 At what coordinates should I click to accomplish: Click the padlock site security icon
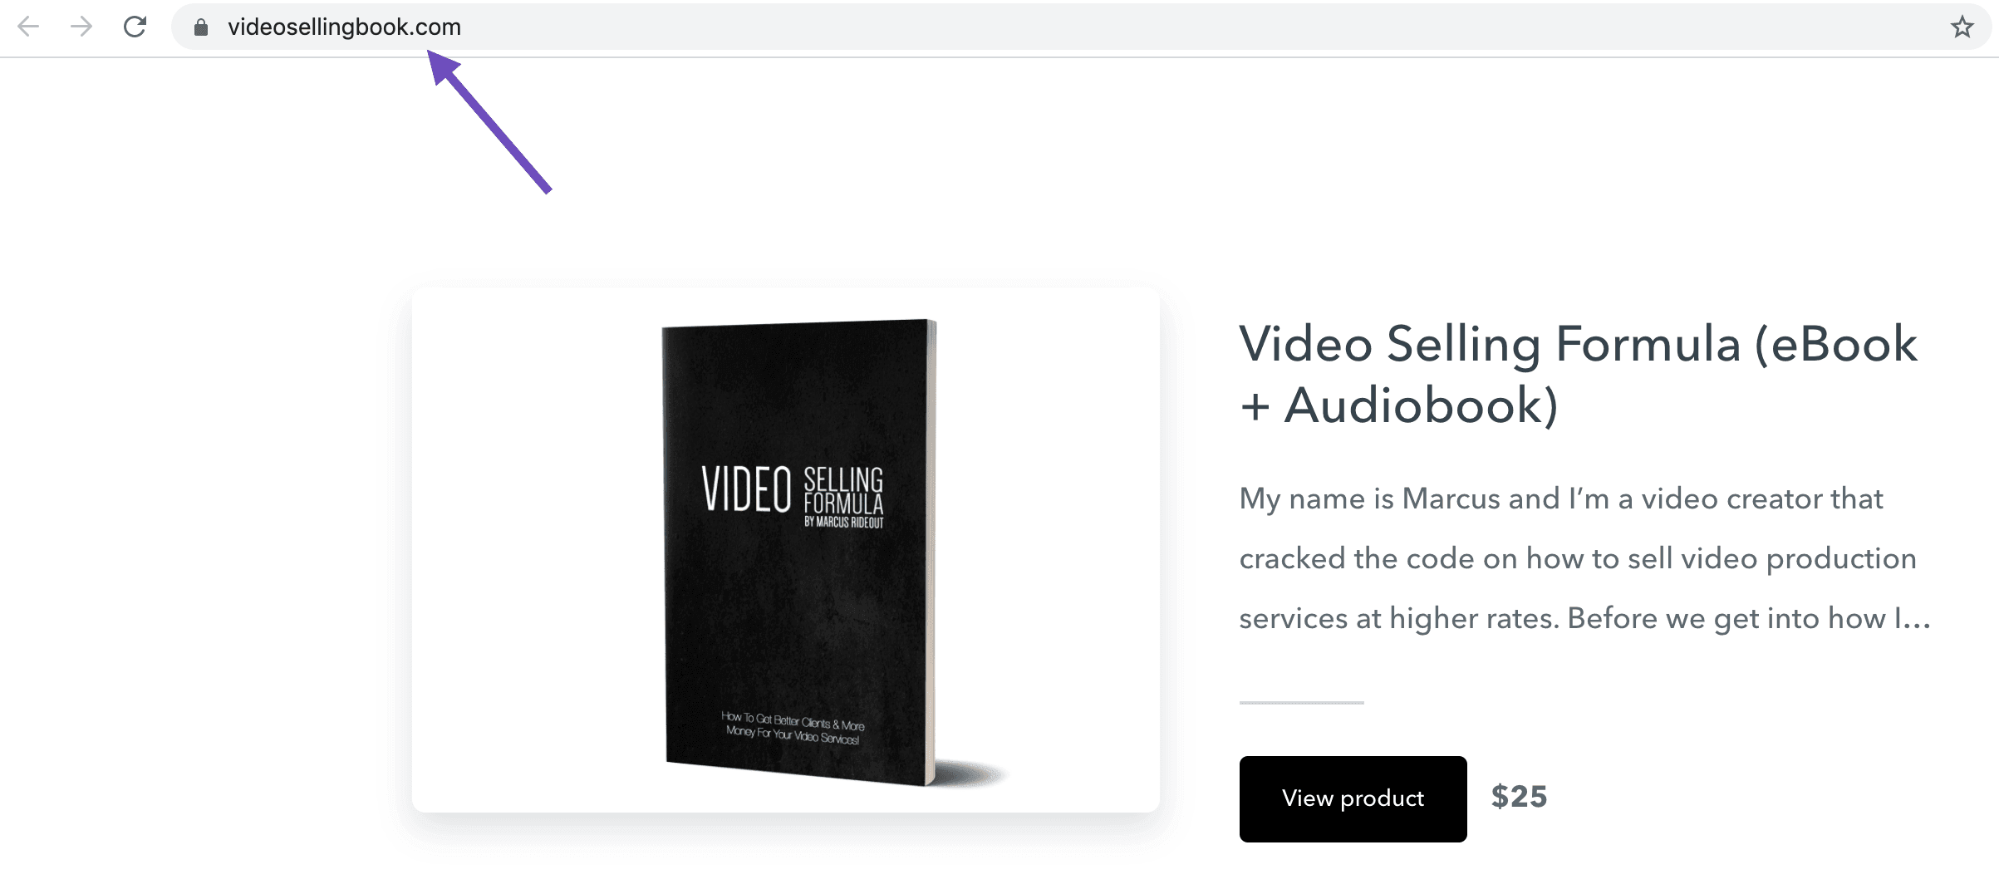coord(201,28)
